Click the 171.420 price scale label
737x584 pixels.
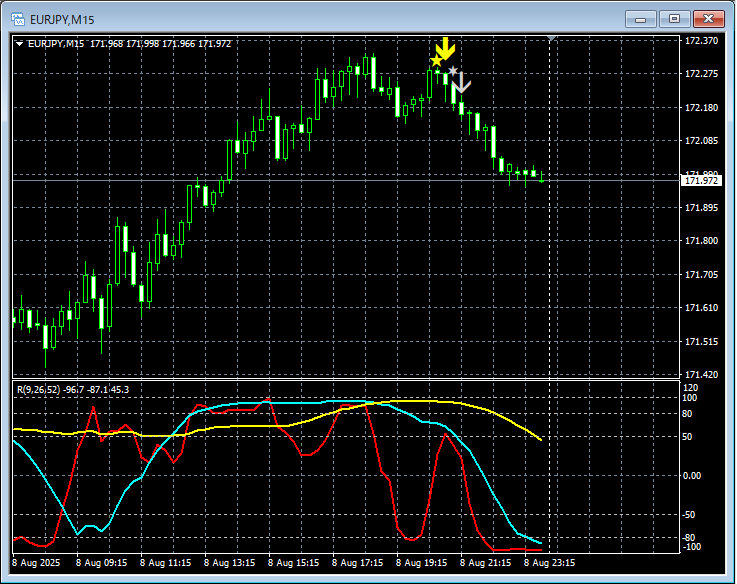[x=701, y=375]
